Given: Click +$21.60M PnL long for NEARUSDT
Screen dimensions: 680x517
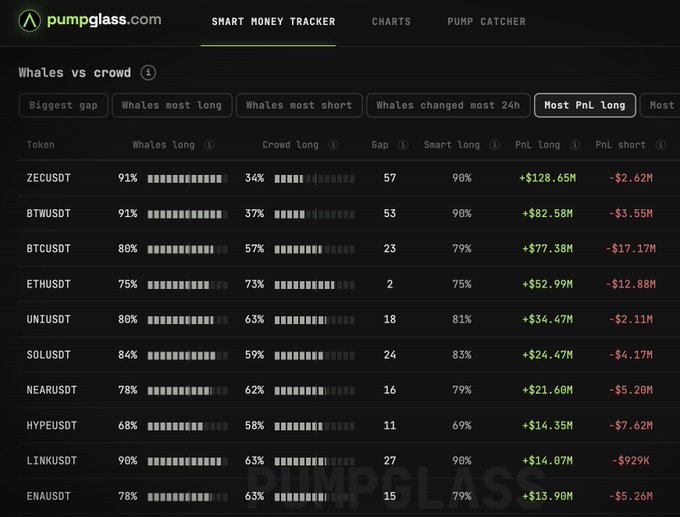Looking at the screenshot, I should [548, 390].
